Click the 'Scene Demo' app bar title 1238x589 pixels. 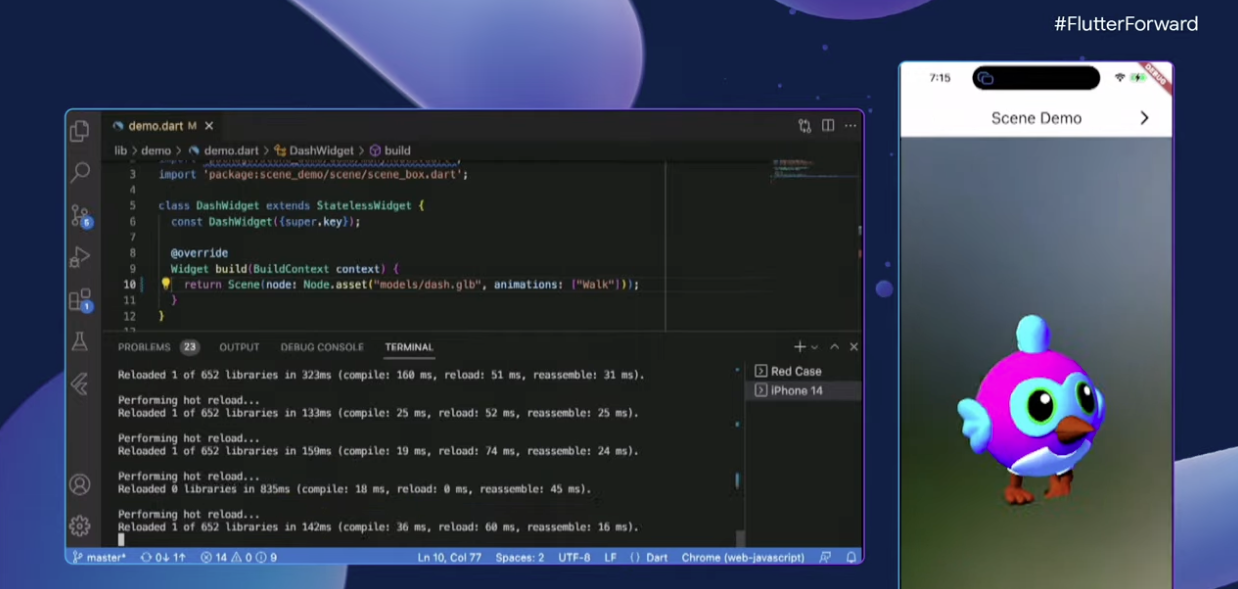(1036, 118)
